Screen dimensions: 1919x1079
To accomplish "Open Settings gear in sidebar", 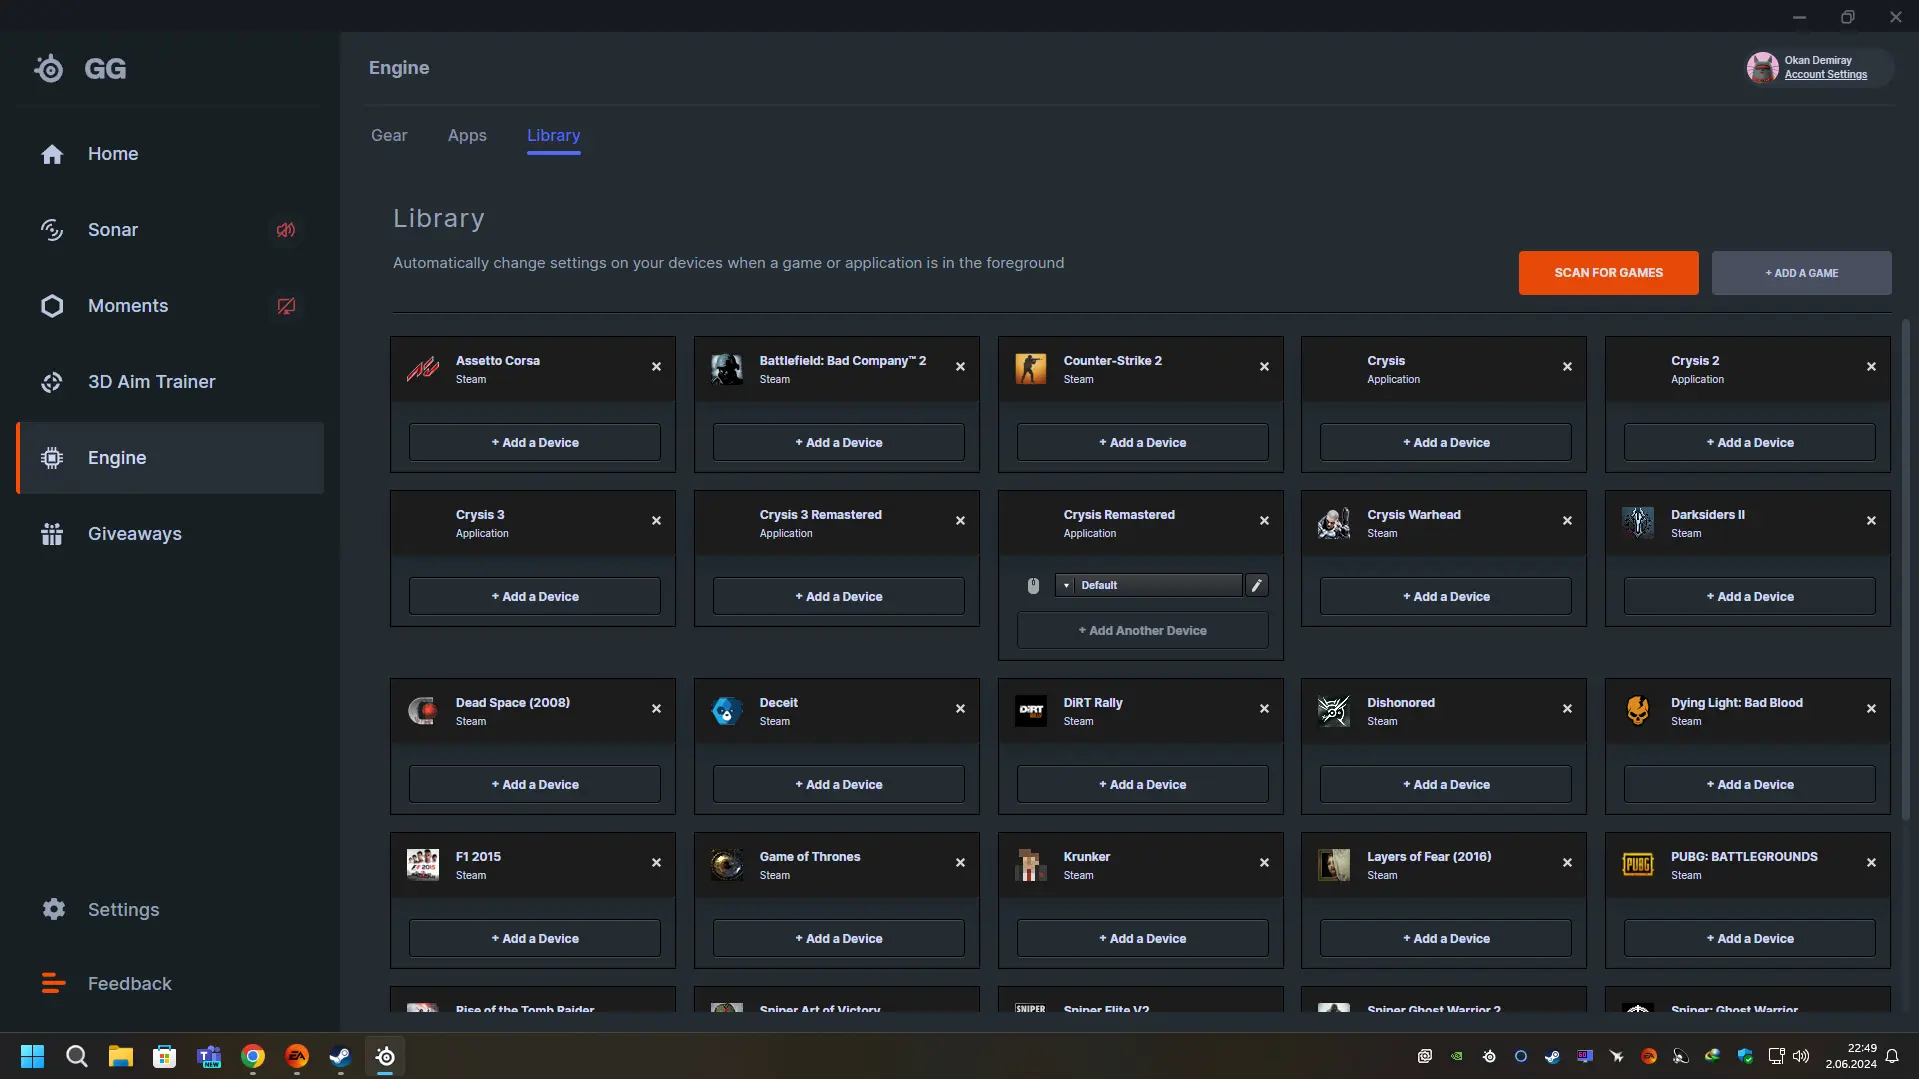I will [54, 909].
